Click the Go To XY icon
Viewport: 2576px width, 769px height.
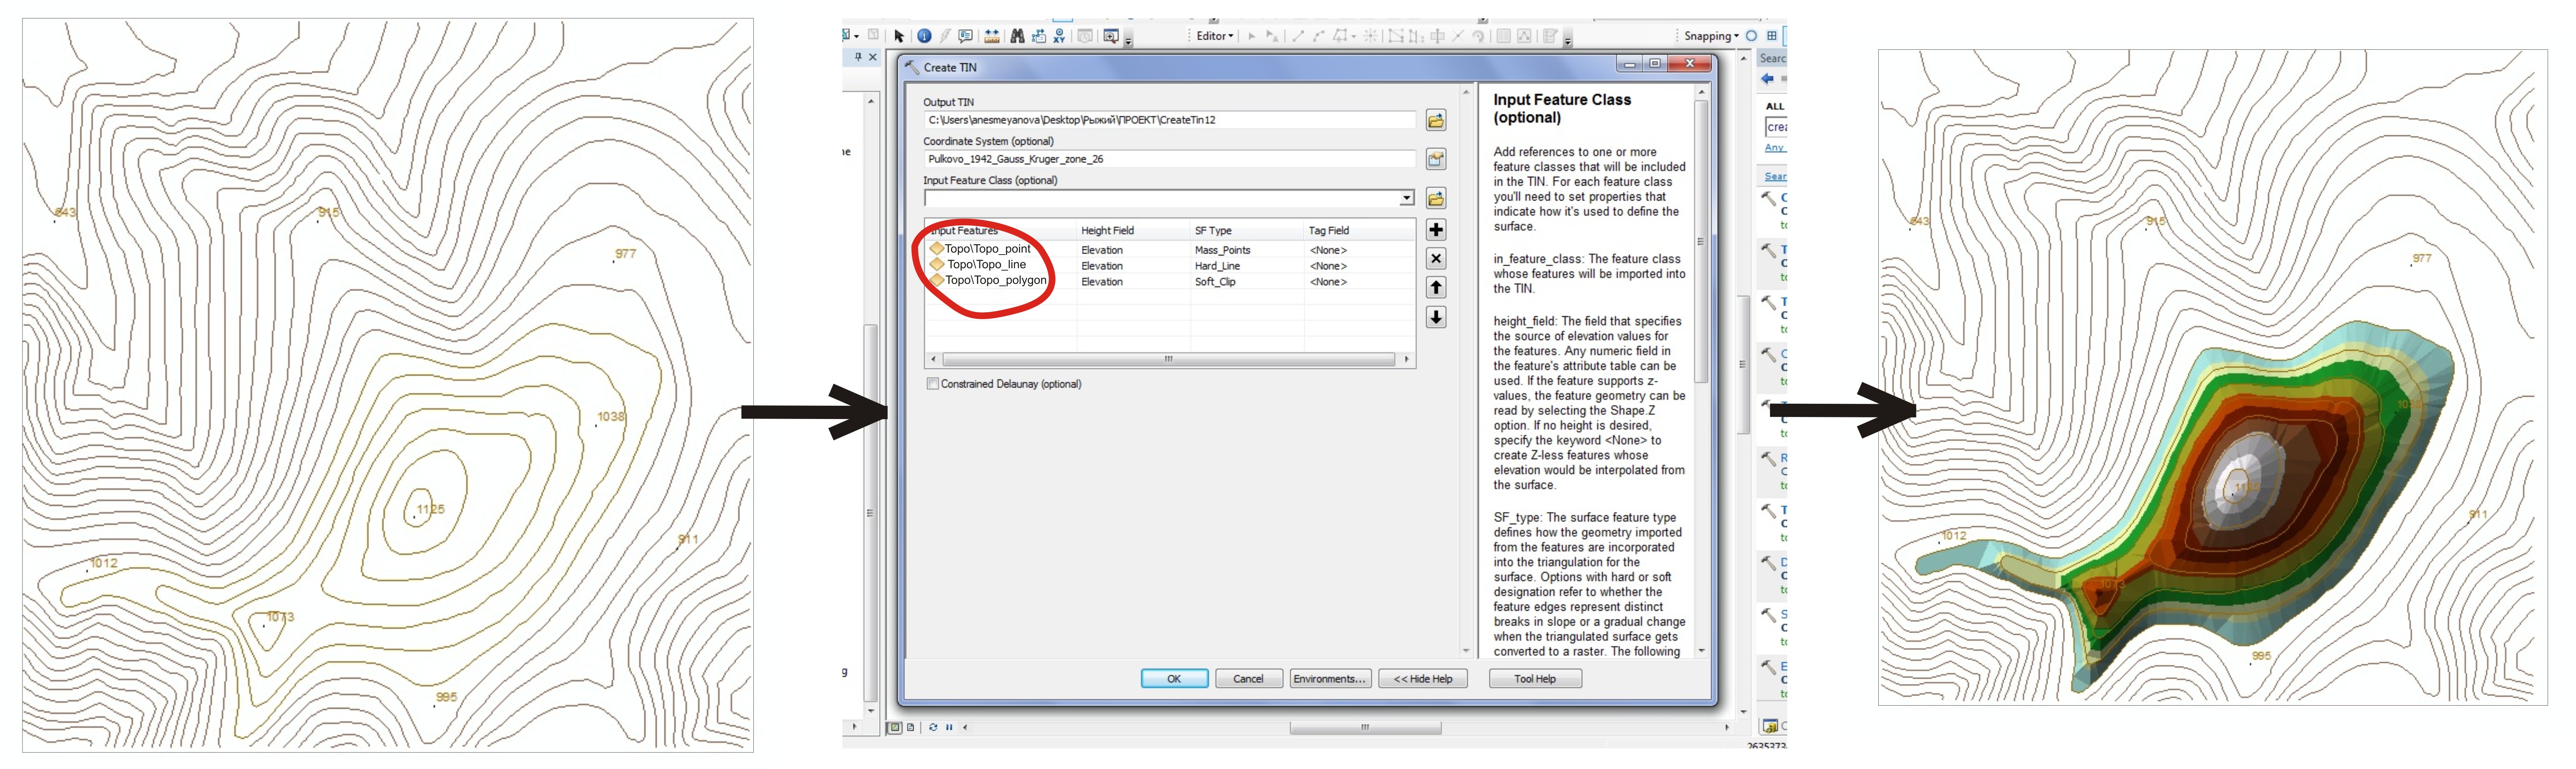[1059, 36]
